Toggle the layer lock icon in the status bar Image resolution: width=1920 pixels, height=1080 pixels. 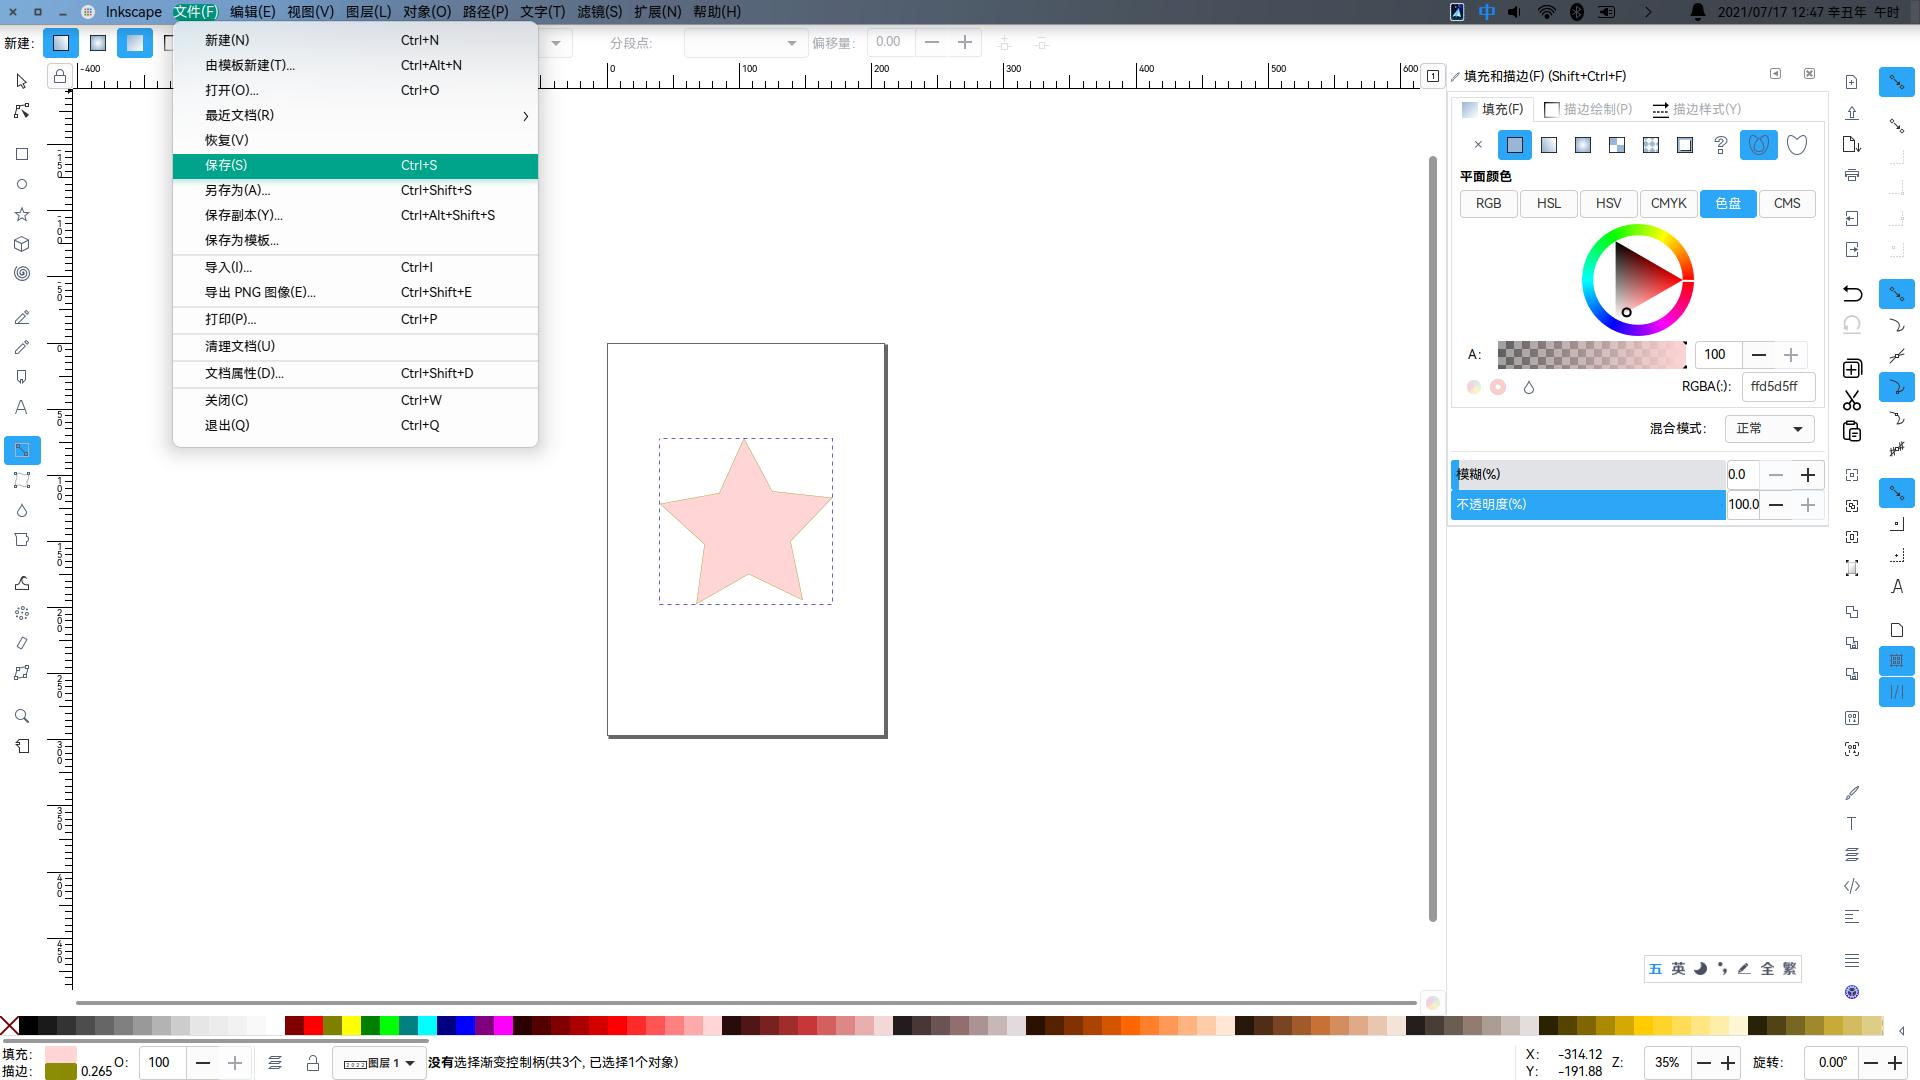[313, 1063]
